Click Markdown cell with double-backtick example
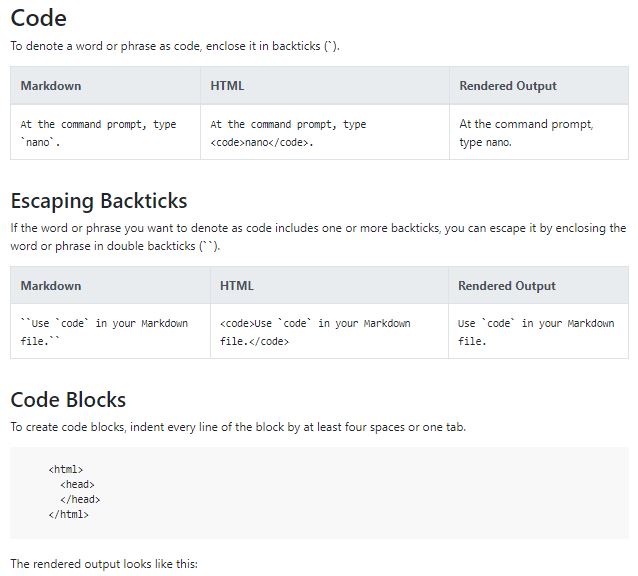 click(104, 332)
